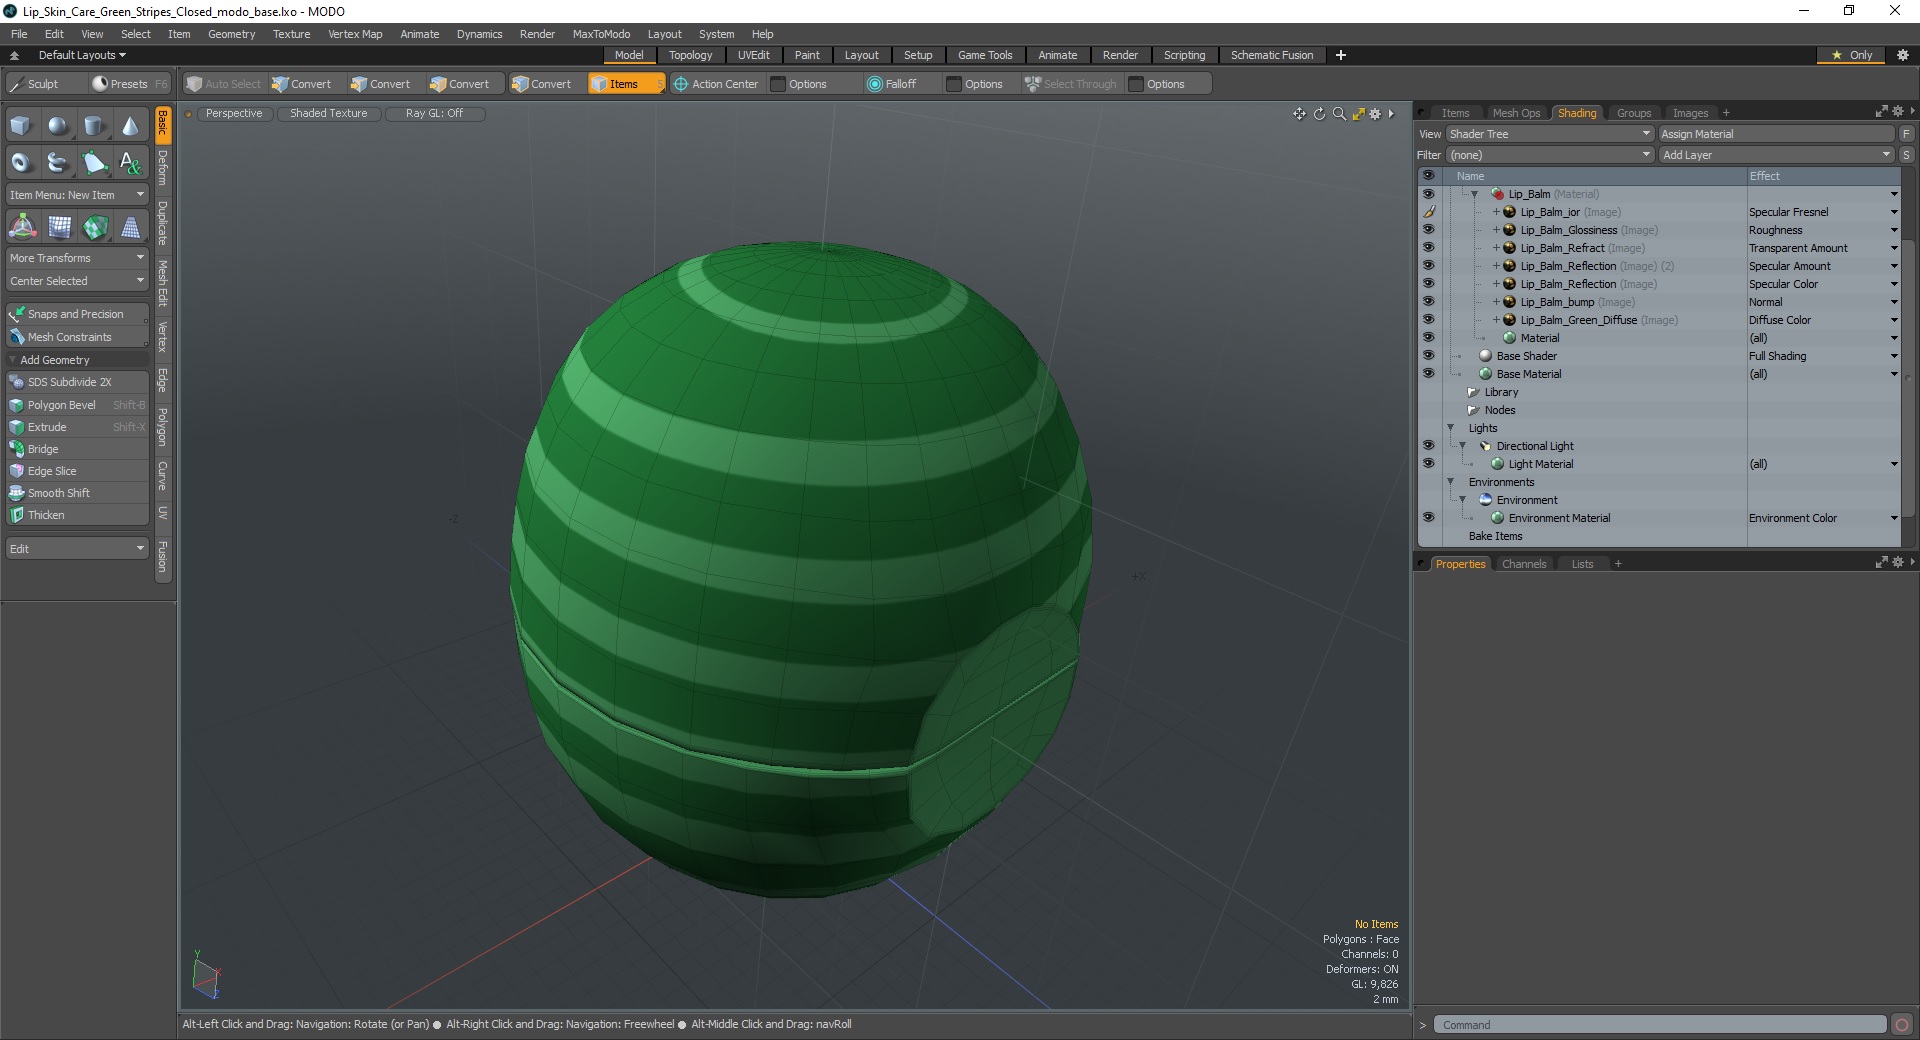Image resolution: width=1920 pixels, height=1040 pixels.
Task: Click the green rotate item icon
Action: pyautogui.click(x=95, y=228)
